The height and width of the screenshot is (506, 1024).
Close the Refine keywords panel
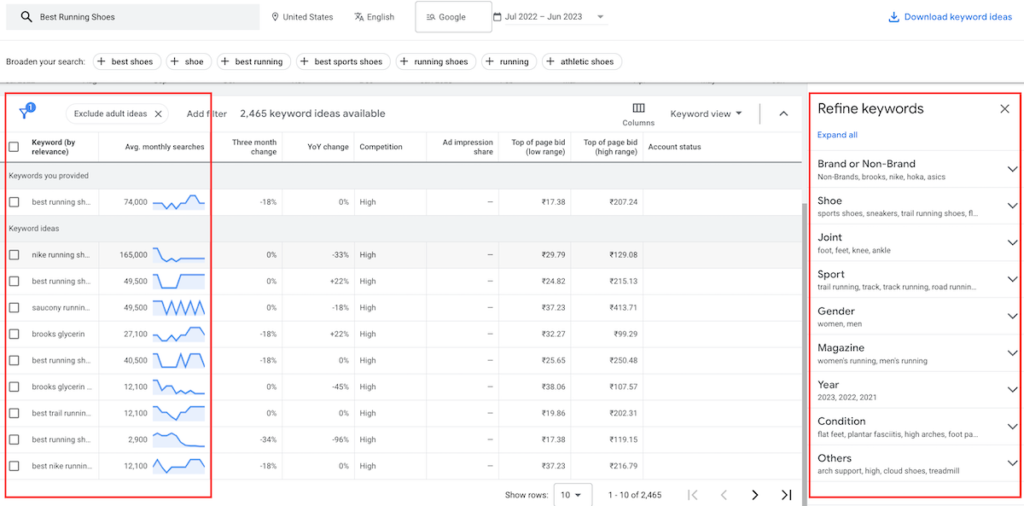pos(1004,109)
